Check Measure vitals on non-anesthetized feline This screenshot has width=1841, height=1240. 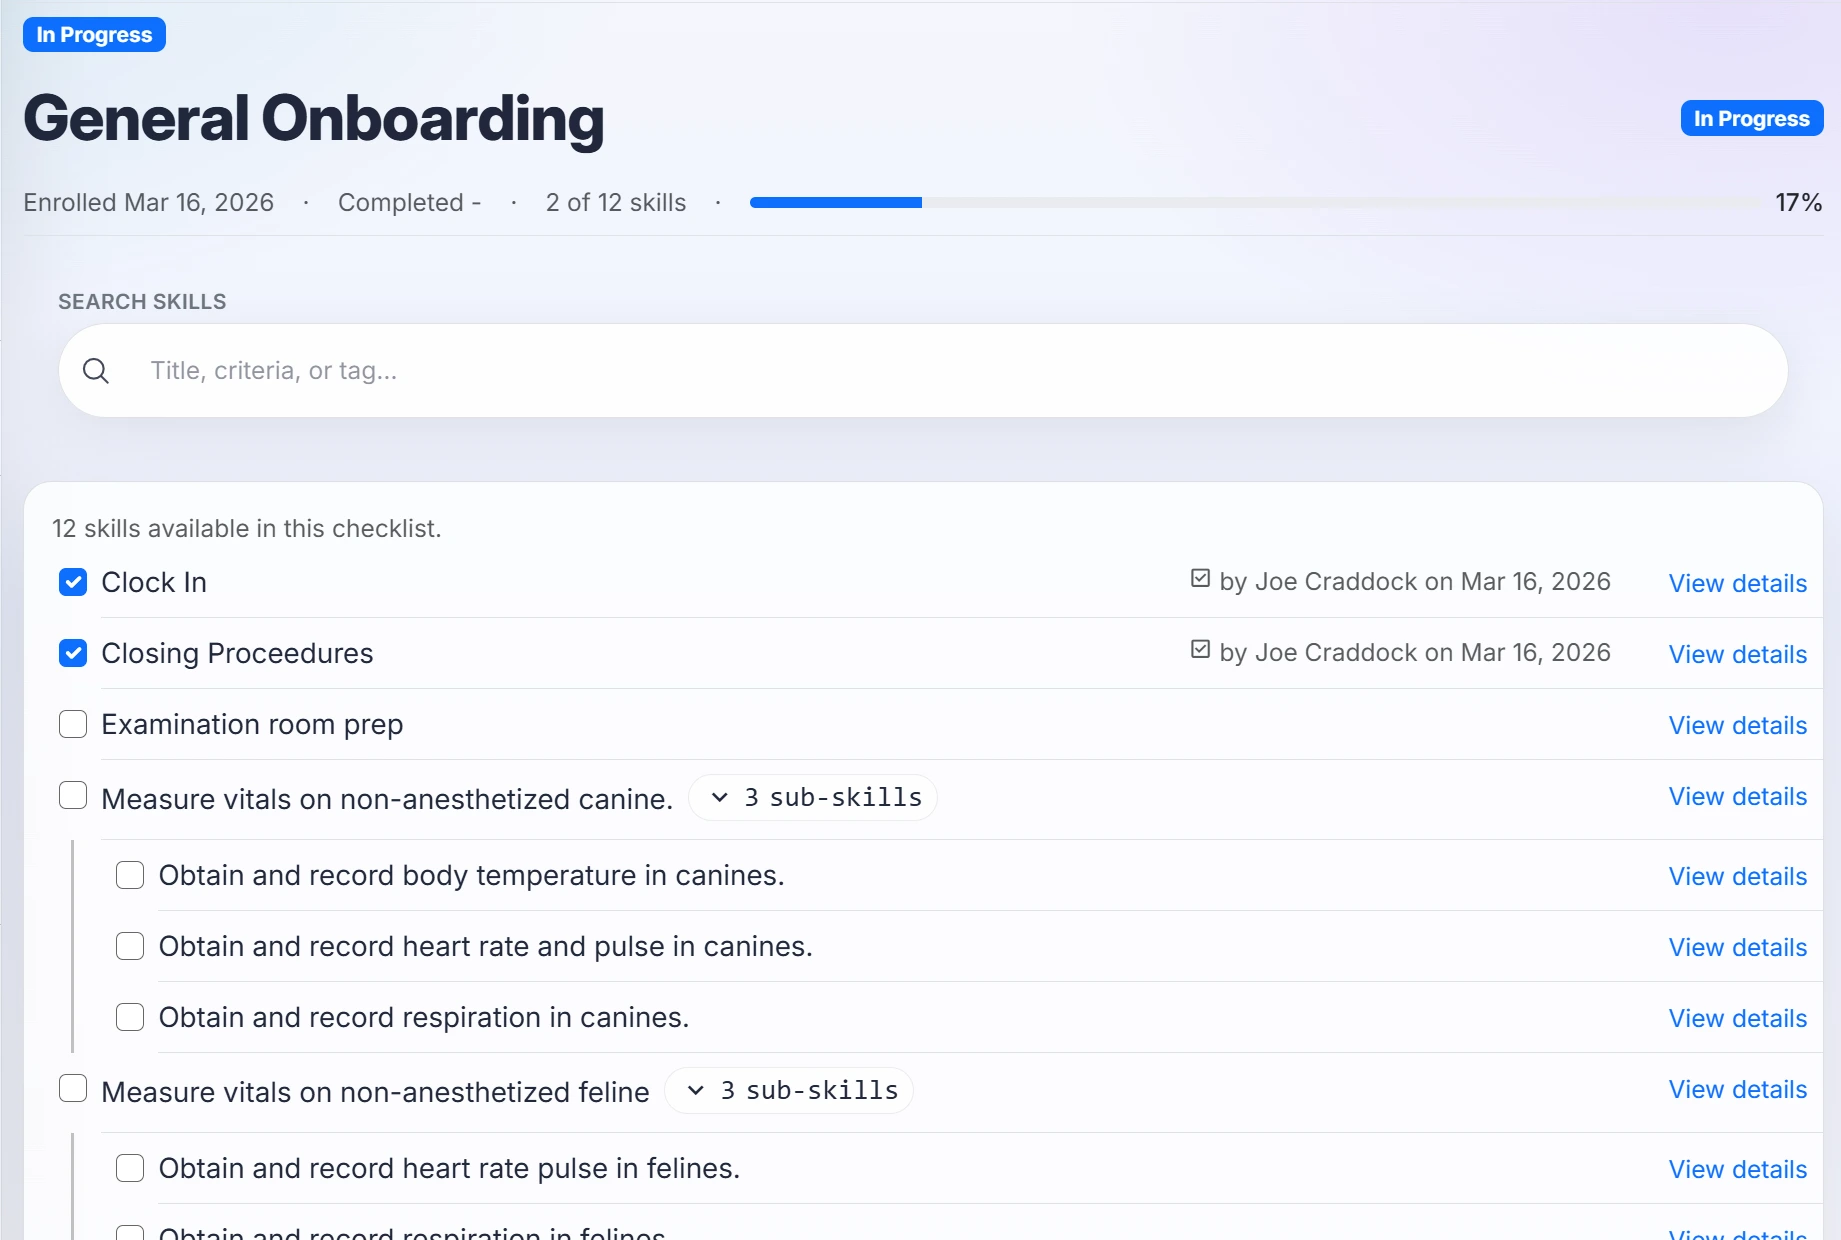73,1089
